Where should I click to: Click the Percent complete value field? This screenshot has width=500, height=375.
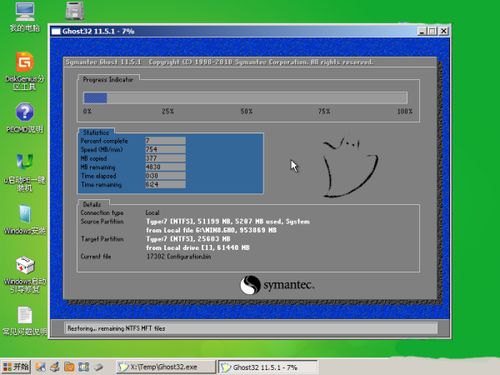[x=165, y=141]
